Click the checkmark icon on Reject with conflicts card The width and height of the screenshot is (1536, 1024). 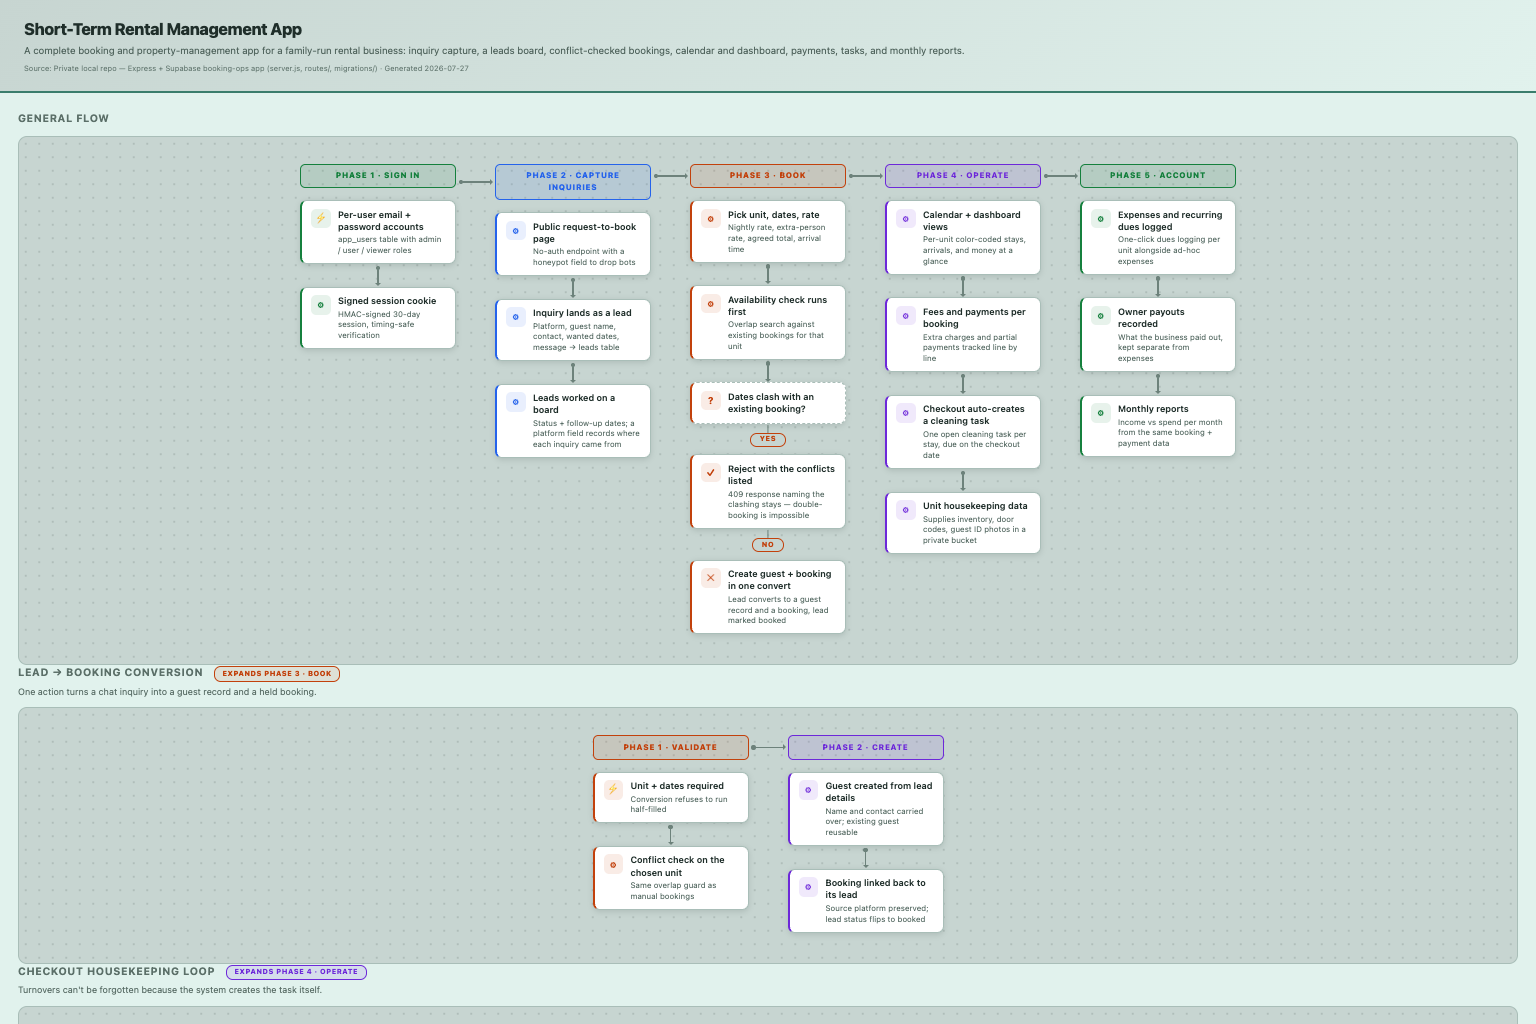(711, 472)
